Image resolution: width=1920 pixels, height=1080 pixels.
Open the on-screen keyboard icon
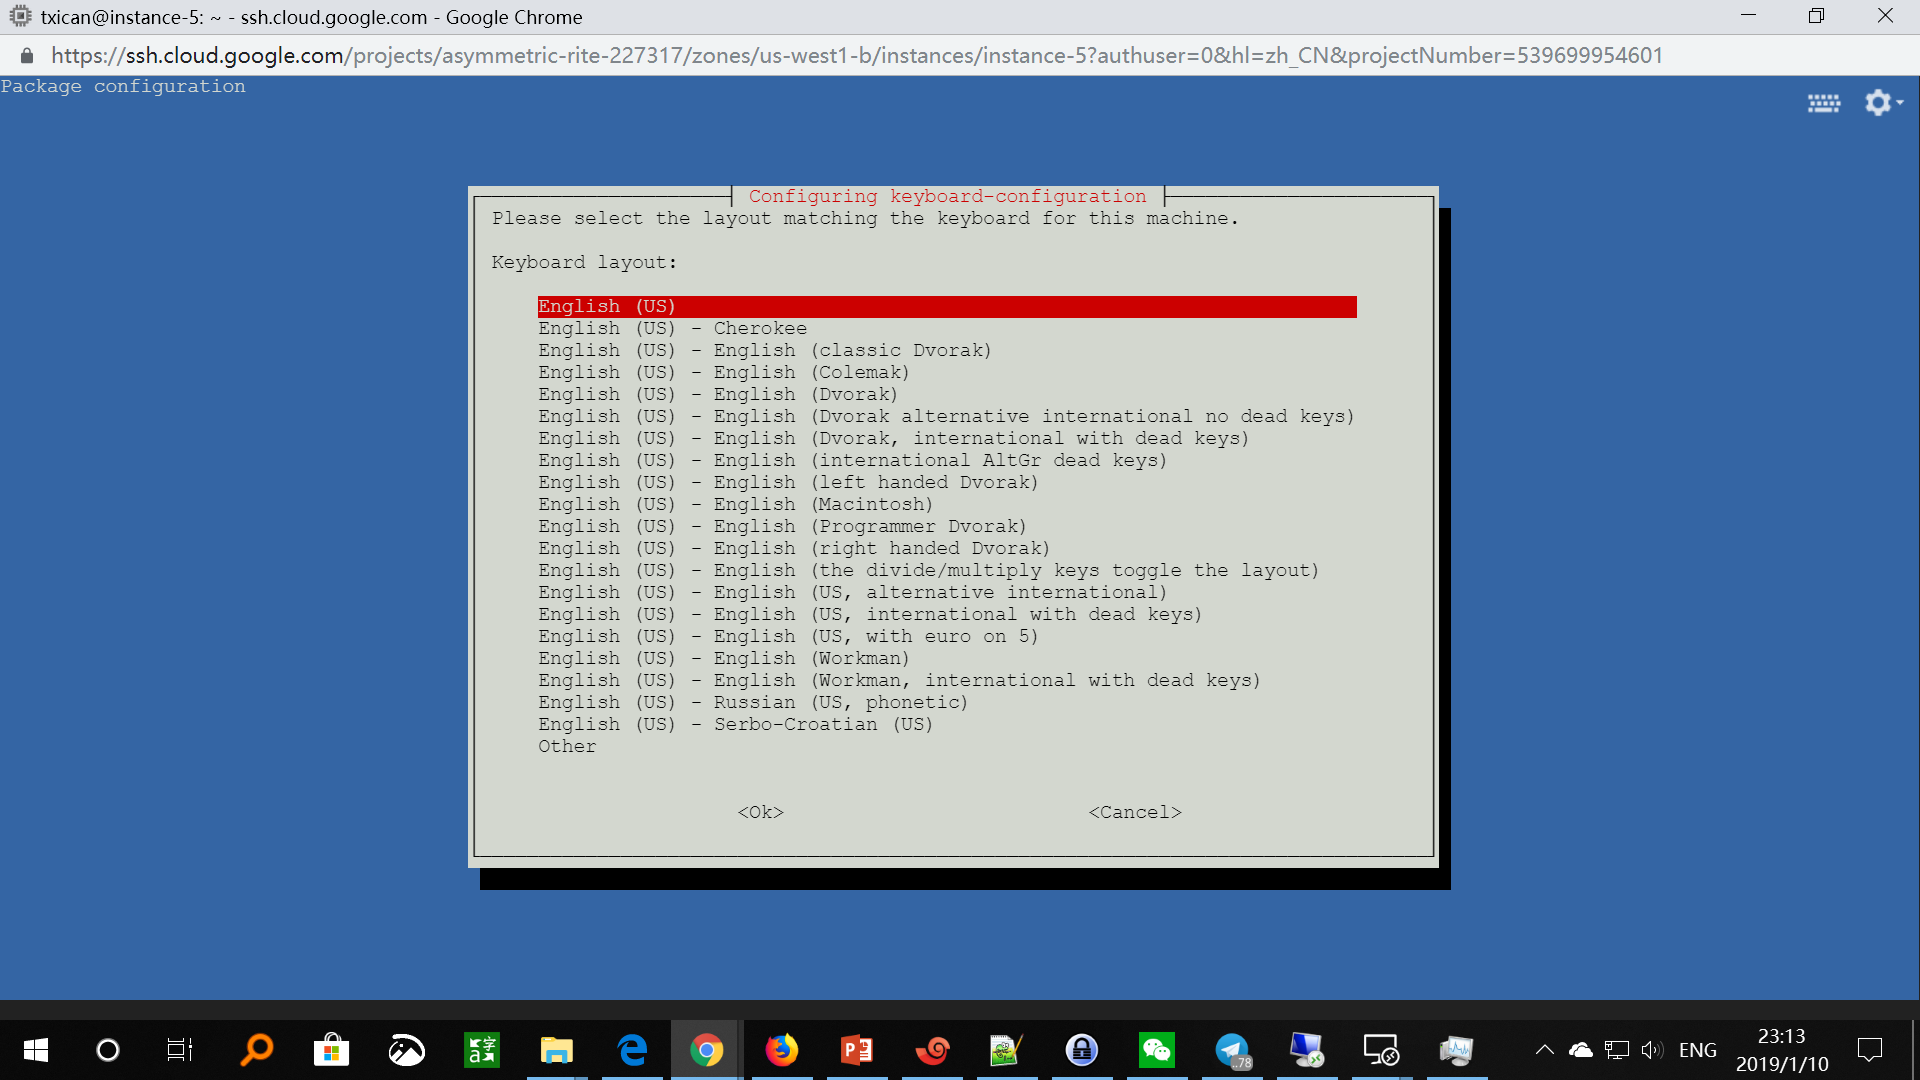pos(1823,103)
